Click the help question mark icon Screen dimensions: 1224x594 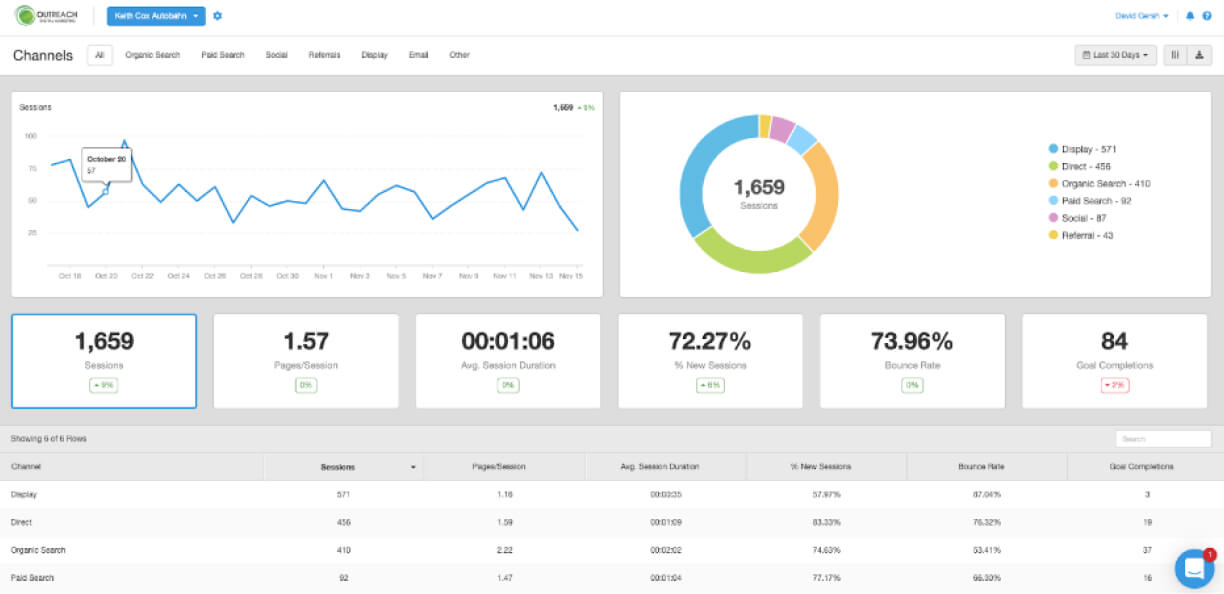1206,16
